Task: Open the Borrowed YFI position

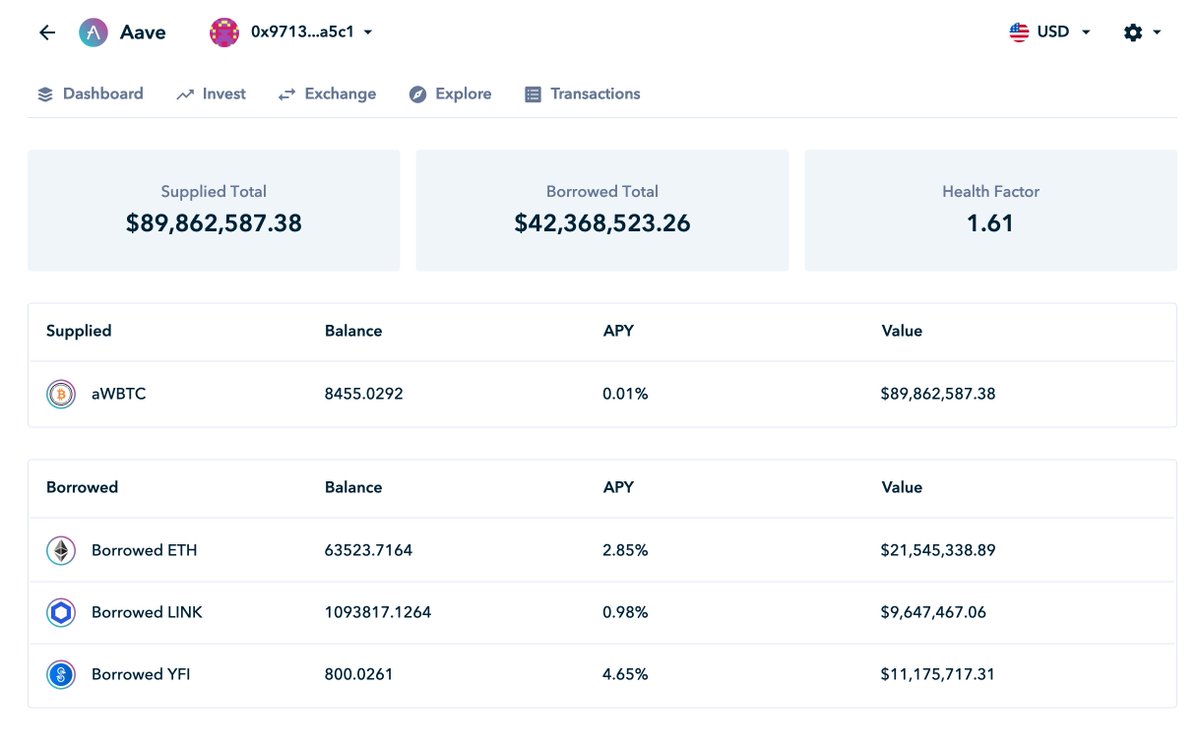Action: (x=141, y=674)
